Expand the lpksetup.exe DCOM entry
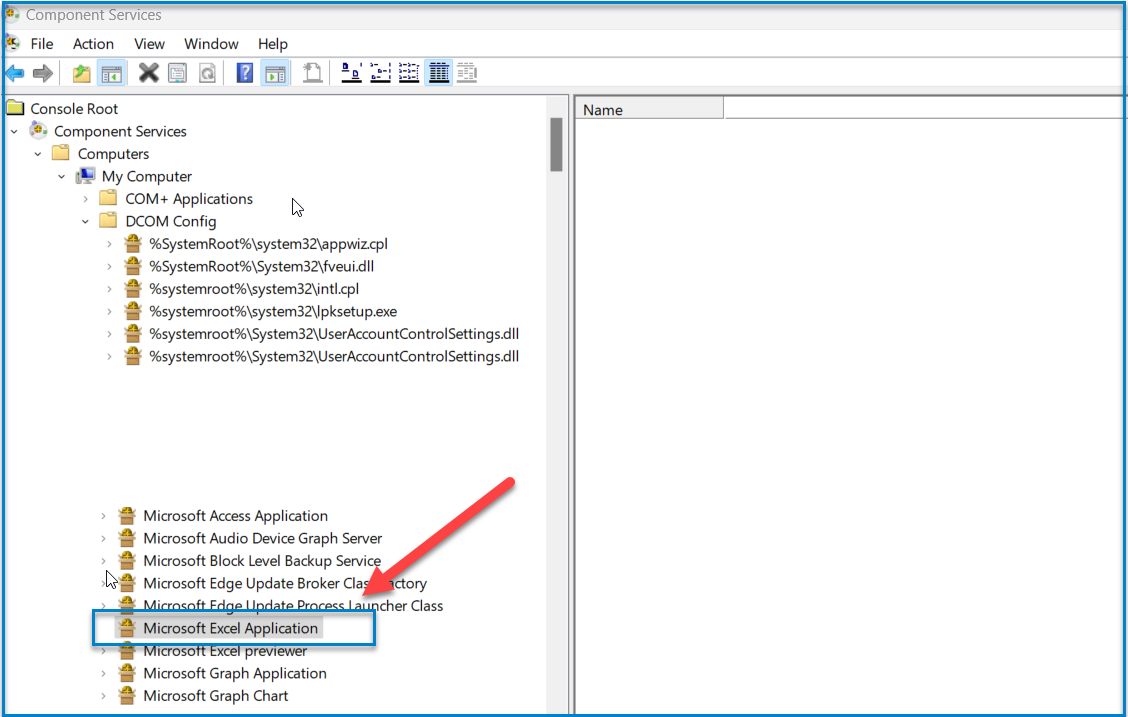The width and height of the screenshot is (1128, 717). click(109, 311)
